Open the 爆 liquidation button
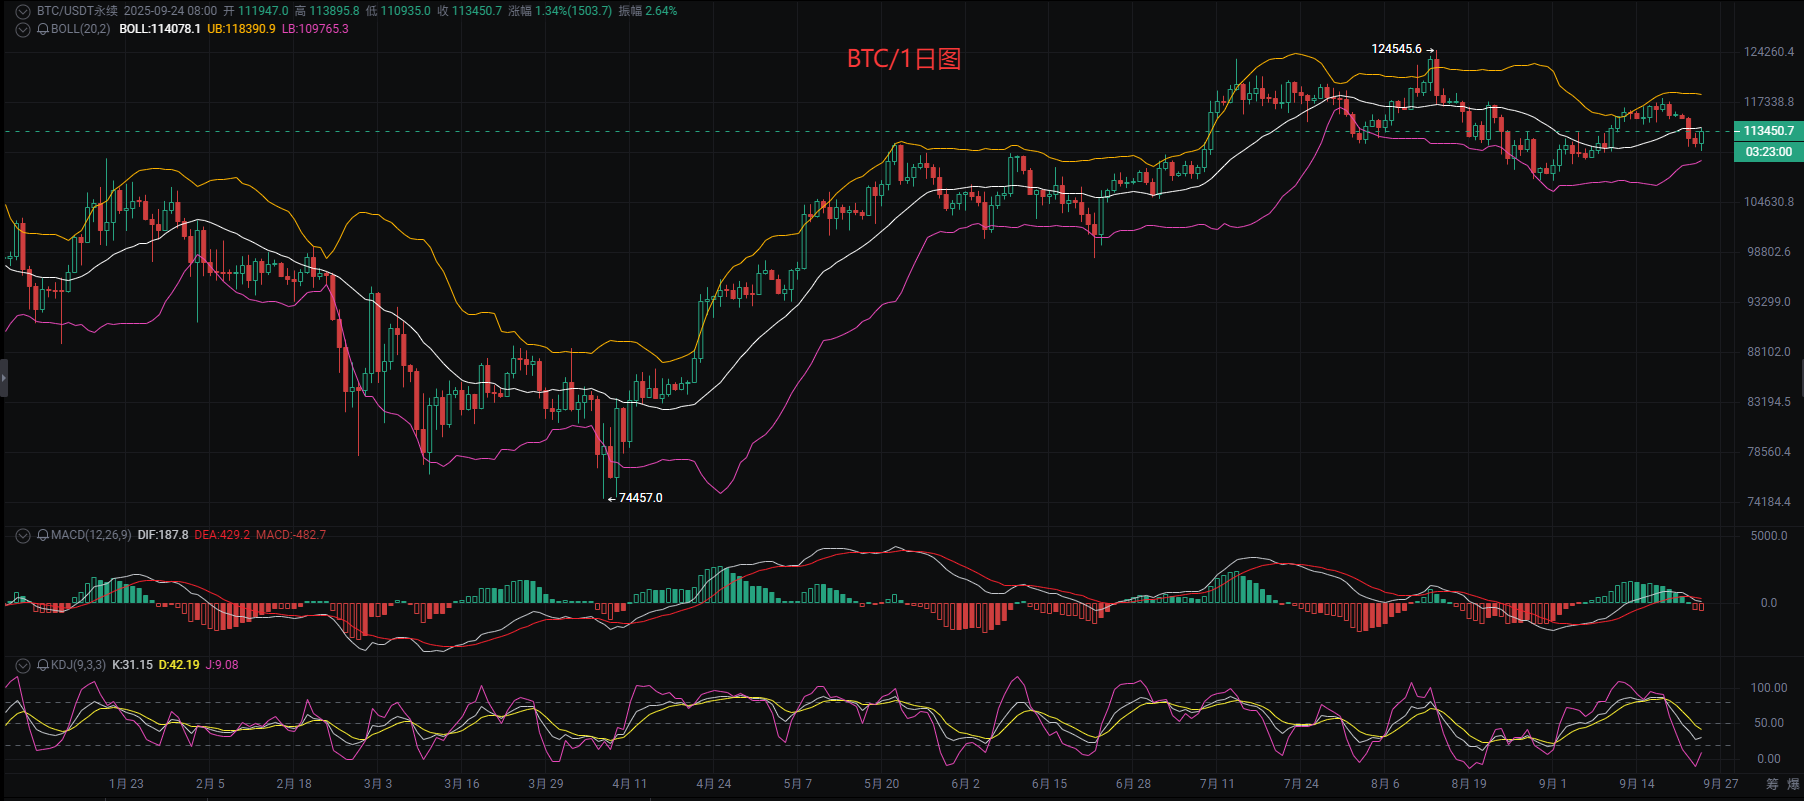The width and height of the screenshot is (1804, 801). click(x=1794, y=784)
